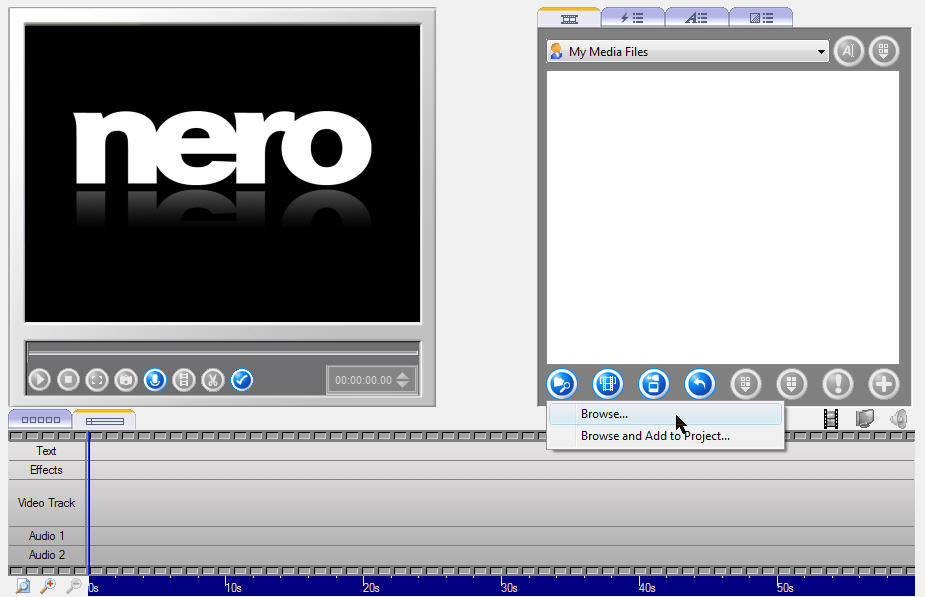Click the timecode field 00:00:00.00
The image size is (925, 597).
(x=363, y=380)
